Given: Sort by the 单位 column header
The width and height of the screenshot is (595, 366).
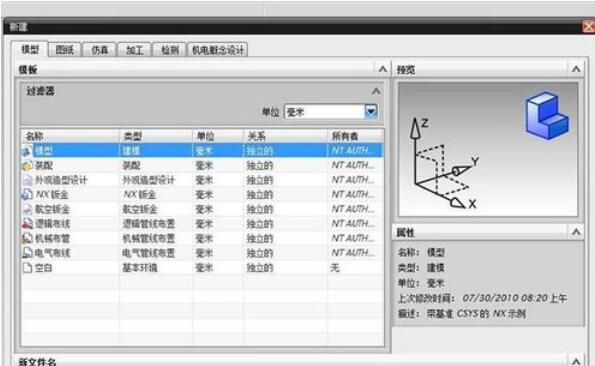Looking at the screenshot, I should (217, 136).
